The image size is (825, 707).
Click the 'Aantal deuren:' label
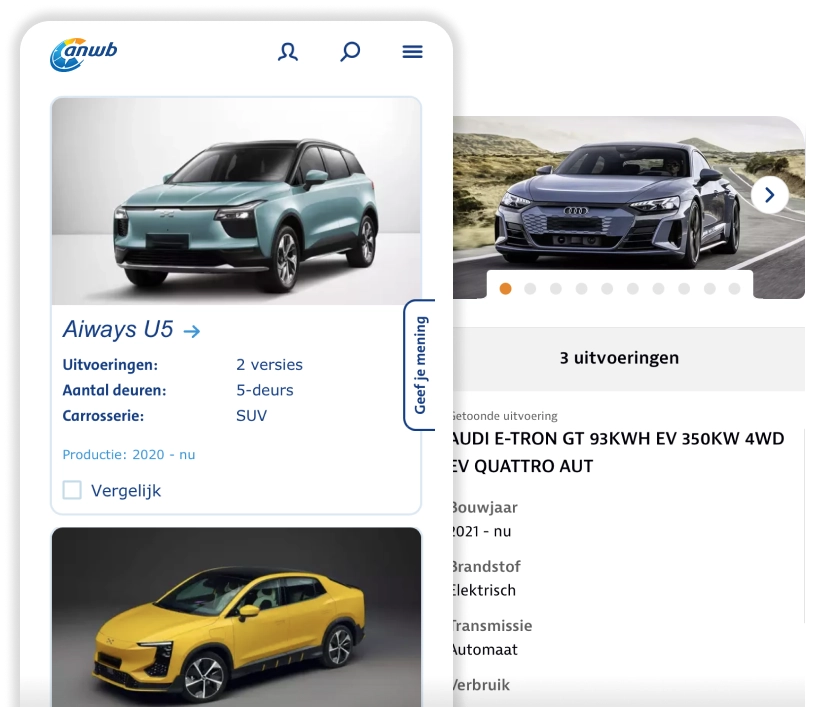(x=114, y=390)
